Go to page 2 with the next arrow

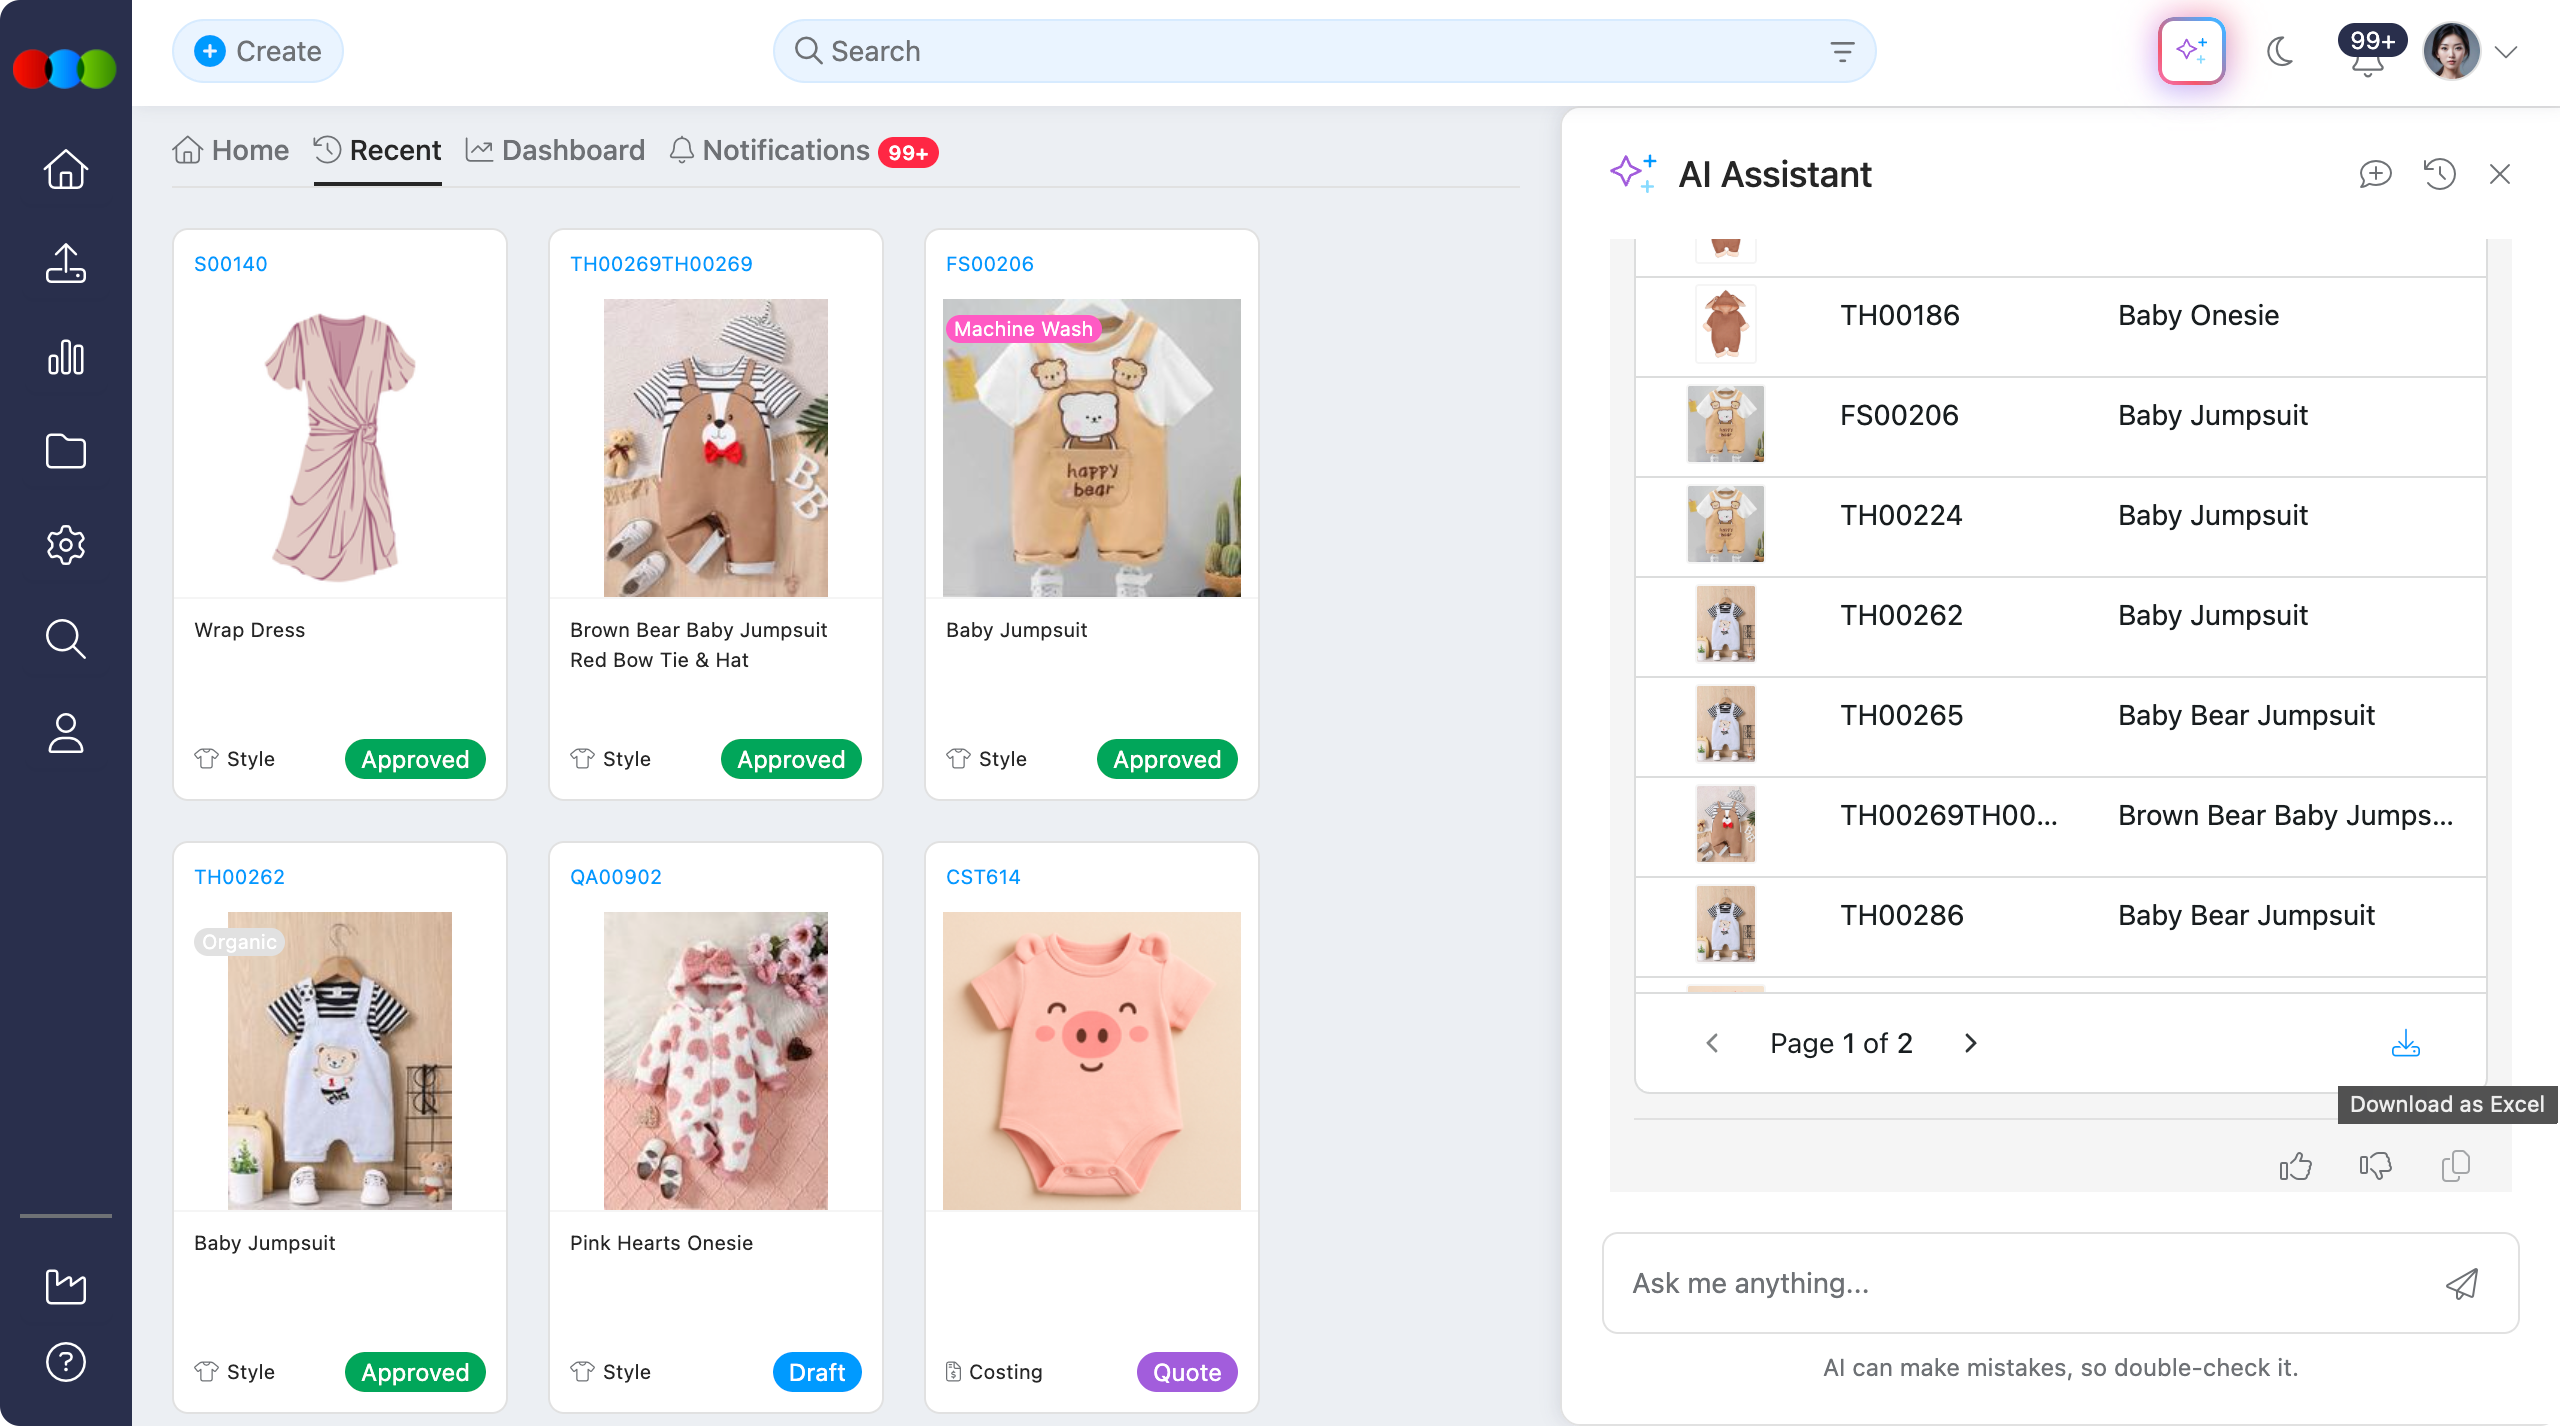pyautogui.click(x=1970, y=1043)
